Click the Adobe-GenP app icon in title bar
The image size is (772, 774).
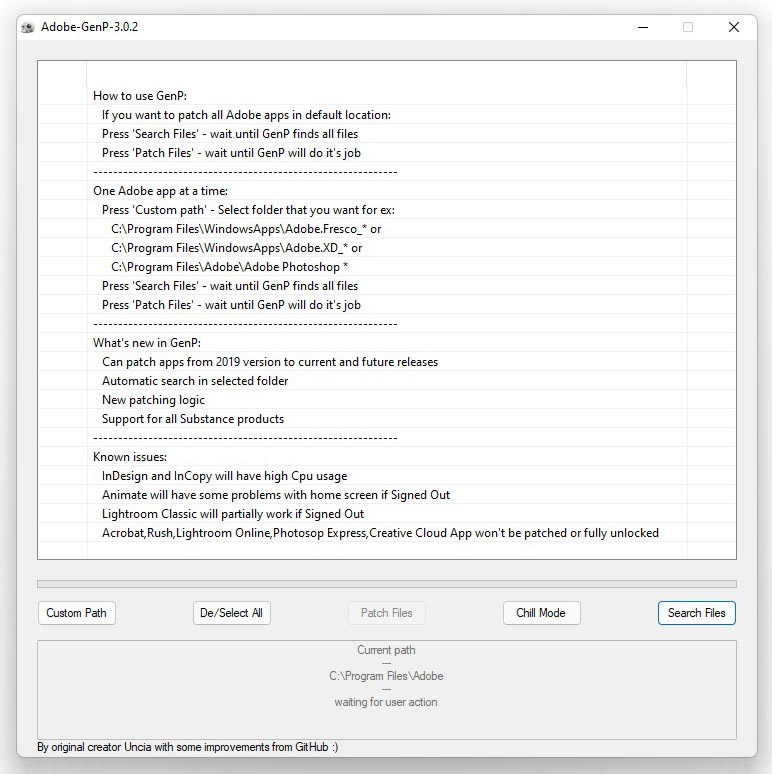click(x=28, y=27)
